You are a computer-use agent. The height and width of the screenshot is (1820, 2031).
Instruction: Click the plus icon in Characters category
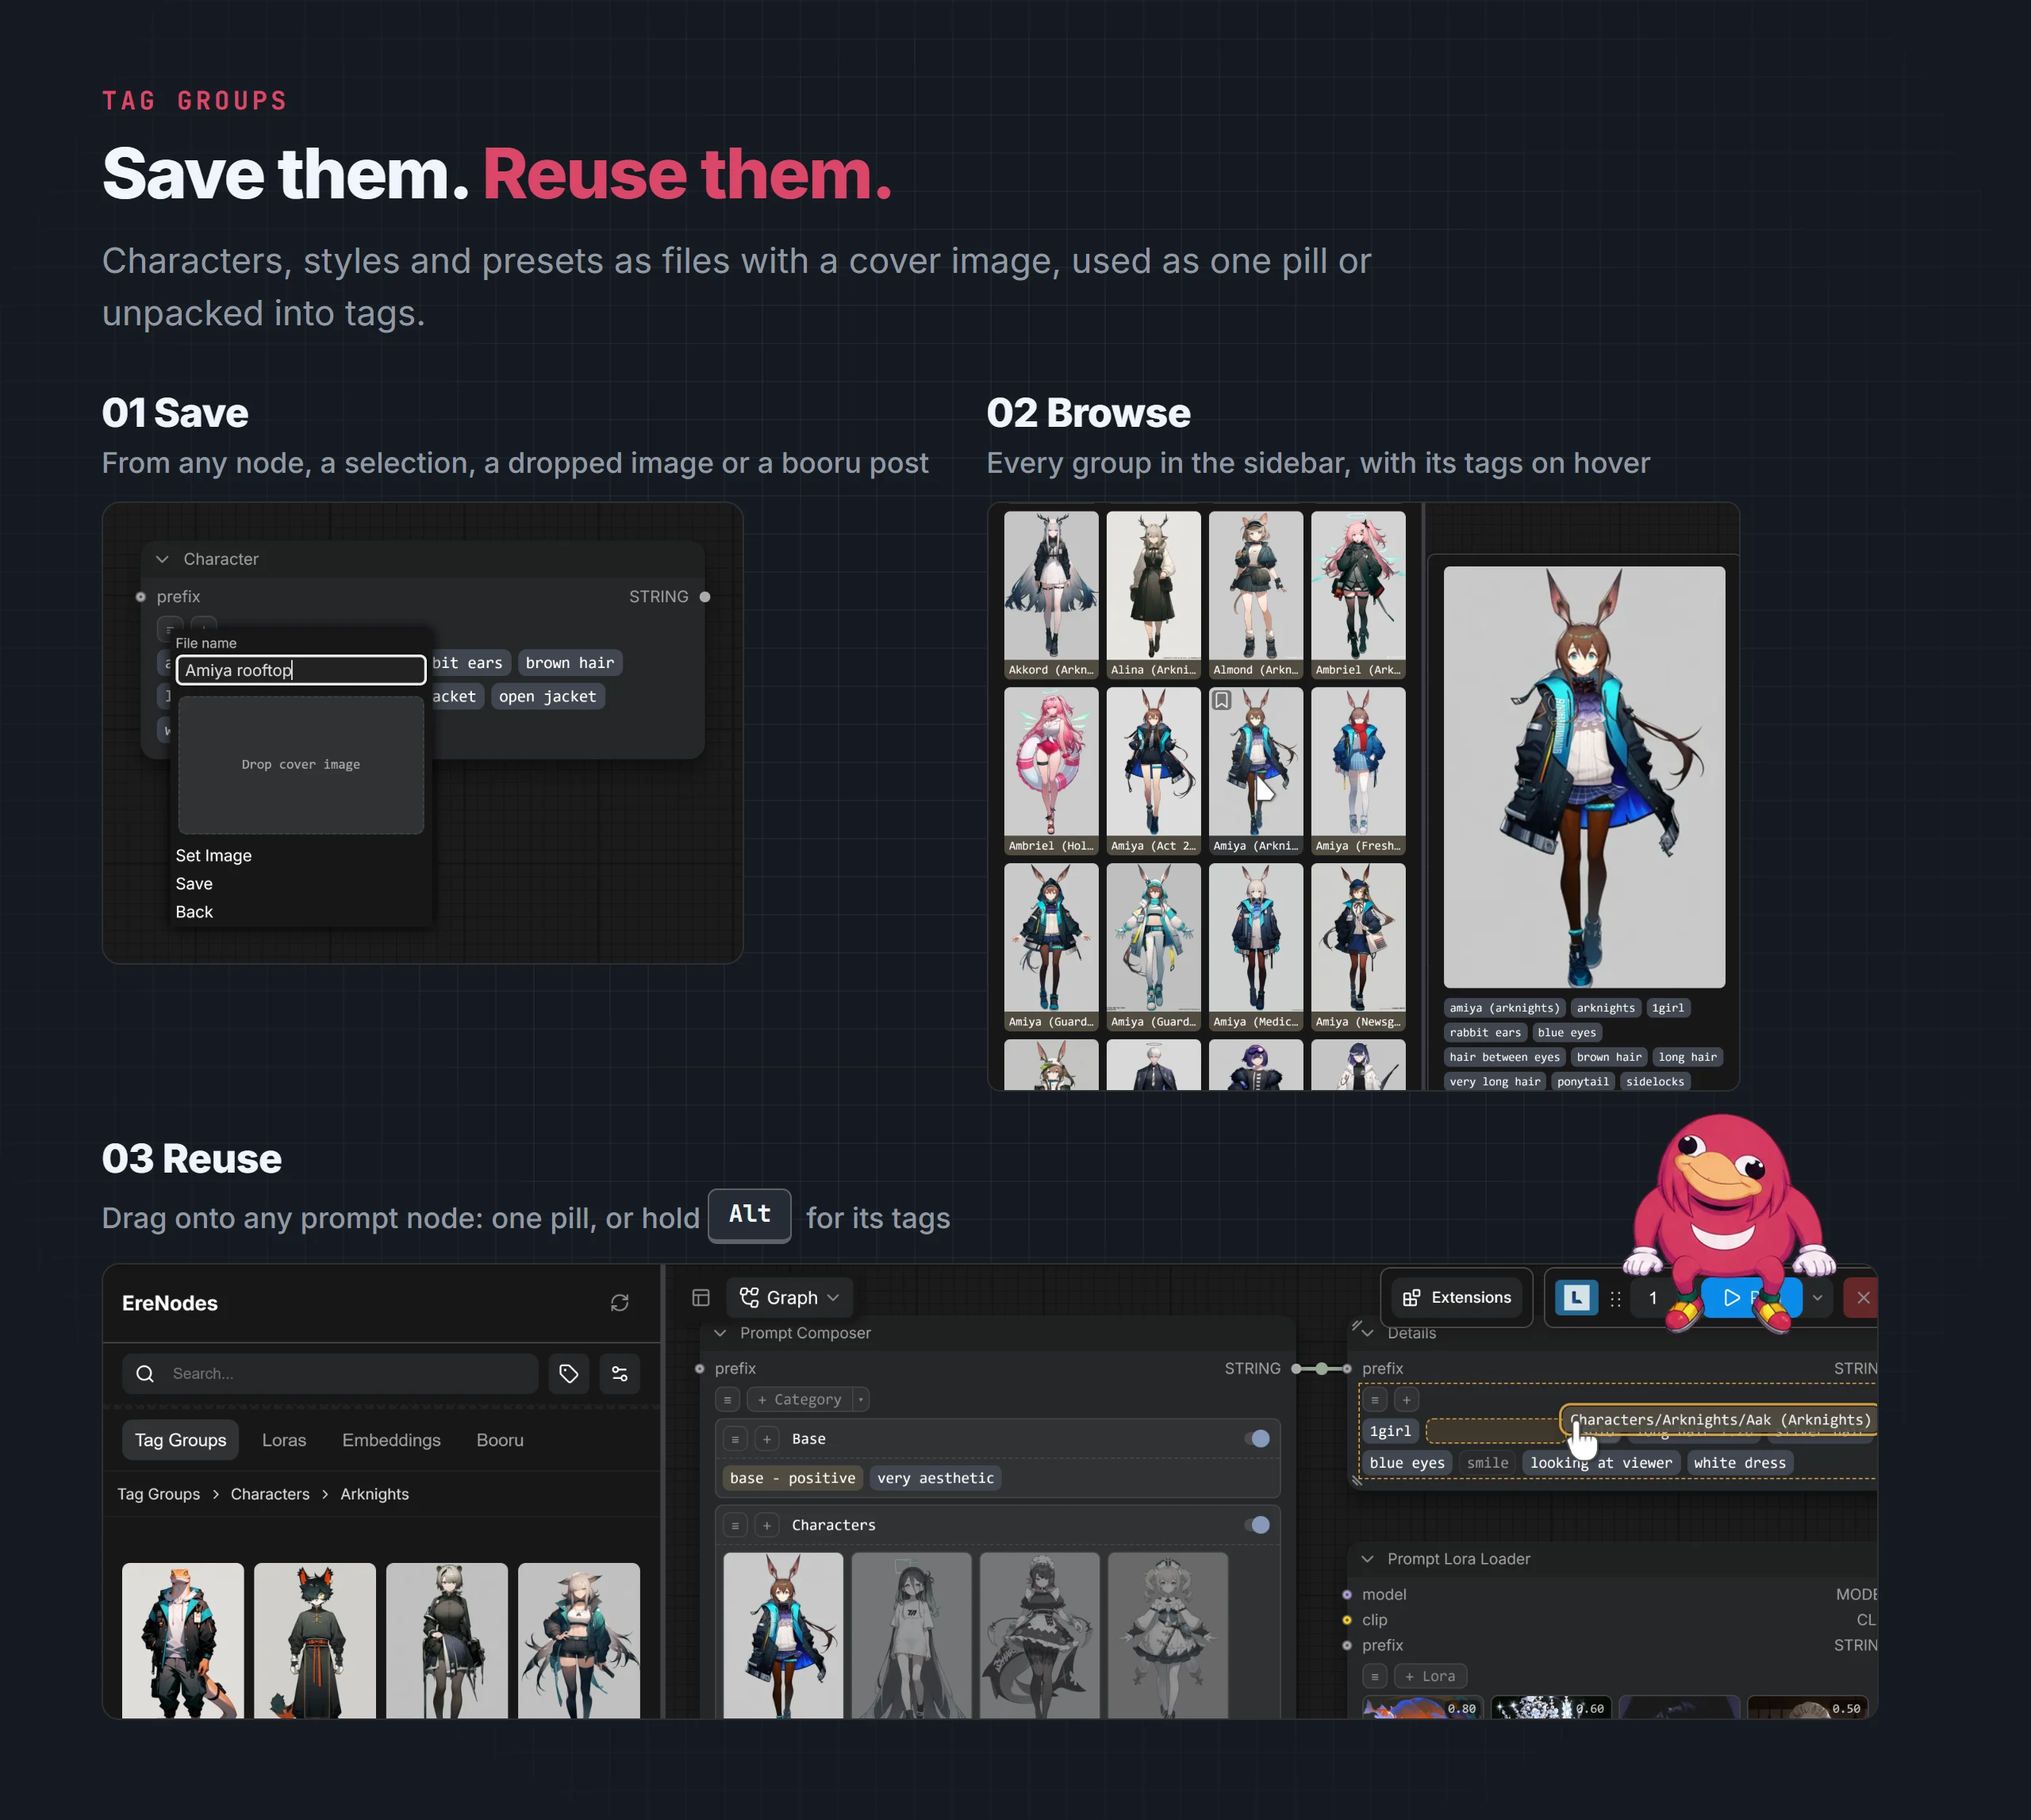pyautogui.click(x=767, y=1525)
